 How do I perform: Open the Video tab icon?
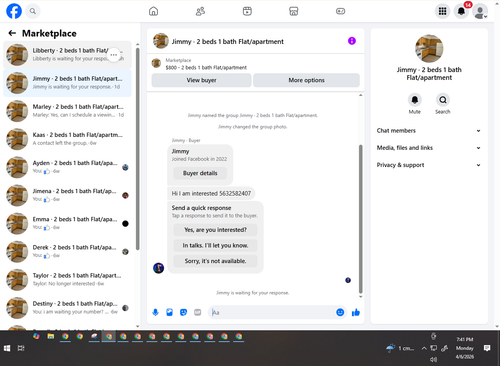(247, 11)
